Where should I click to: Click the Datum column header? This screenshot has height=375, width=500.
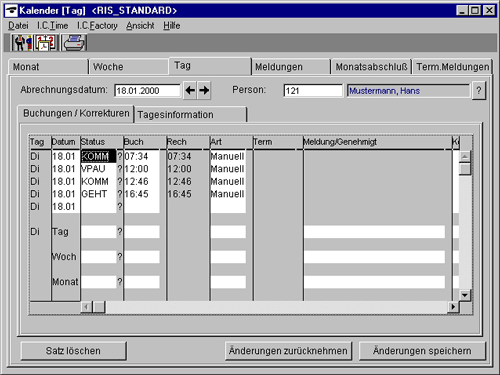coord(66,142)
